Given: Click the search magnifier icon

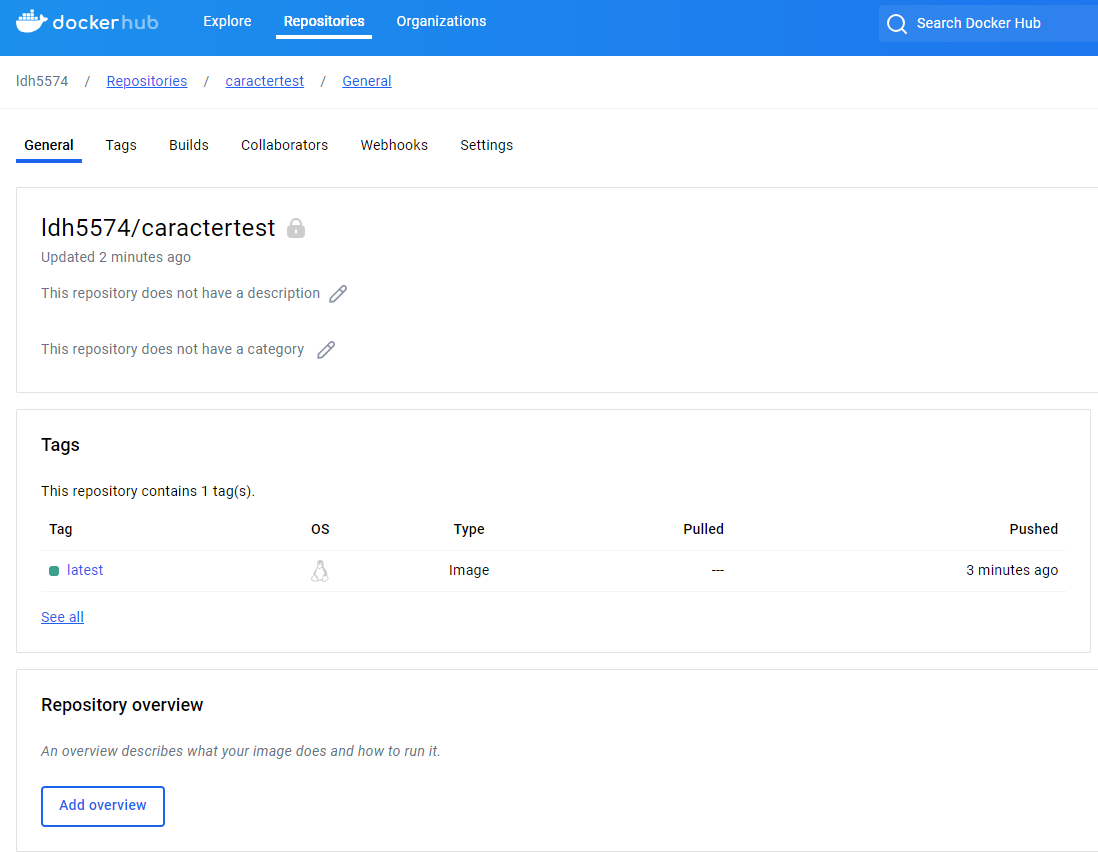Looking at the screenshot, I should [x=896, y=24].
